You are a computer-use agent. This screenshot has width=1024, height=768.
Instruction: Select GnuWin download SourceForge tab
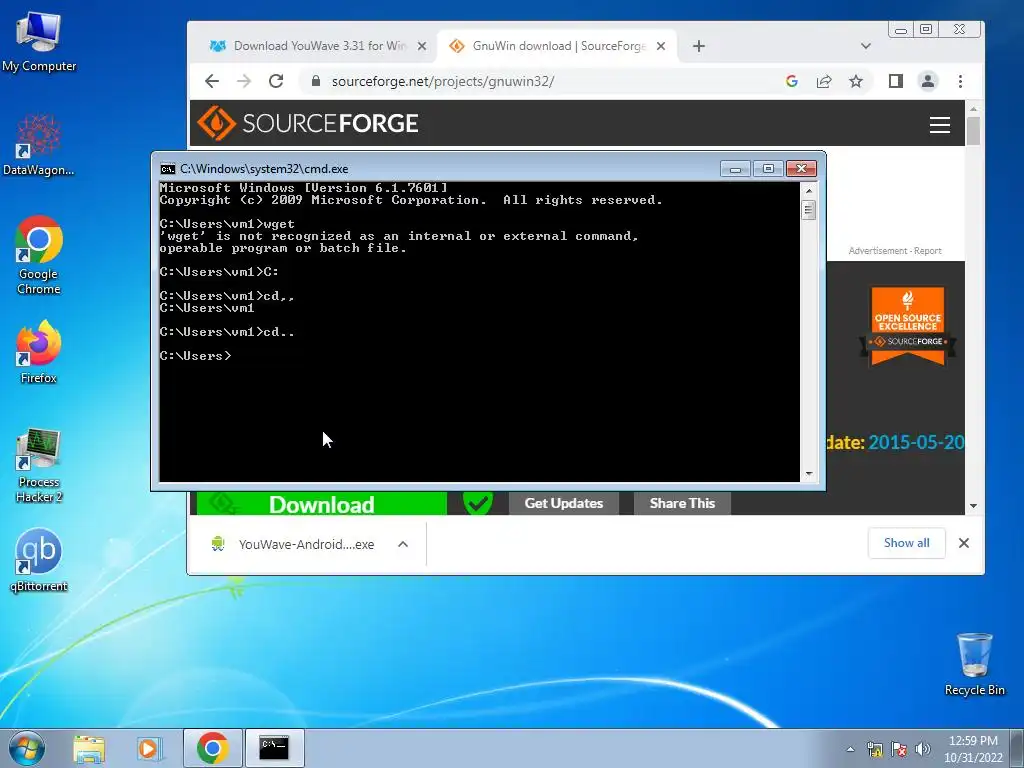(x=558, y=46)
